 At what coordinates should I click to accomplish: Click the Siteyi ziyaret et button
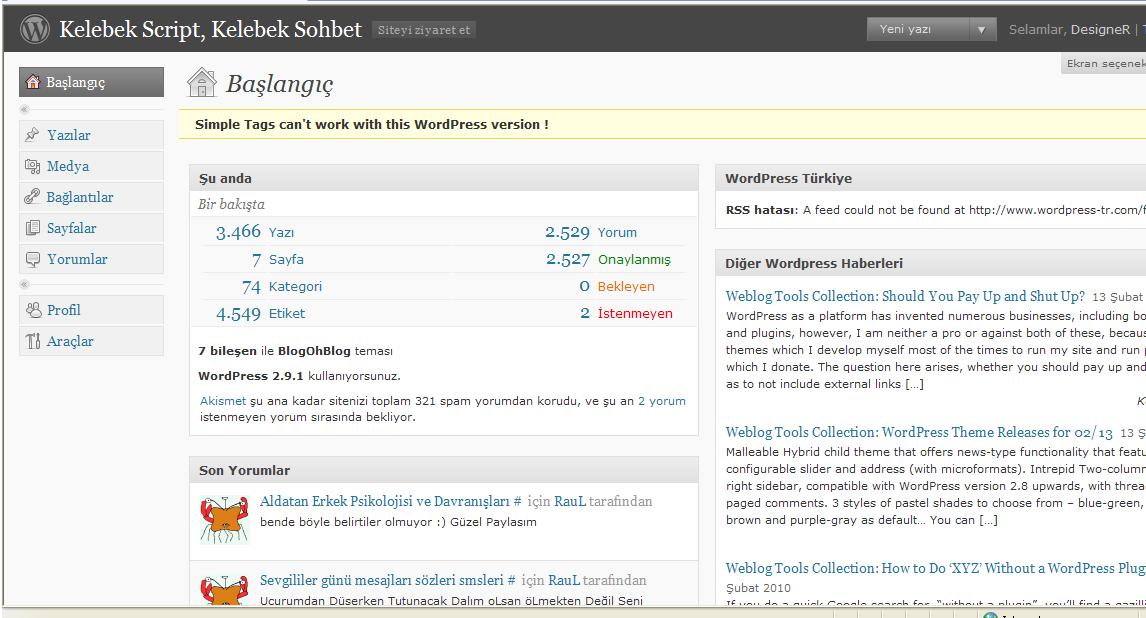(424, 30)
